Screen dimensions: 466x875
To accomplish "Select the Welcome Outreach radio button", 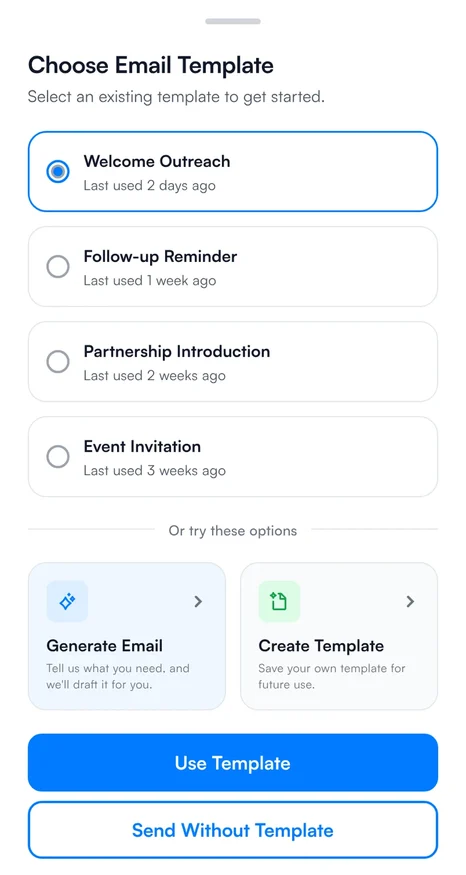I will click(58, 171).
